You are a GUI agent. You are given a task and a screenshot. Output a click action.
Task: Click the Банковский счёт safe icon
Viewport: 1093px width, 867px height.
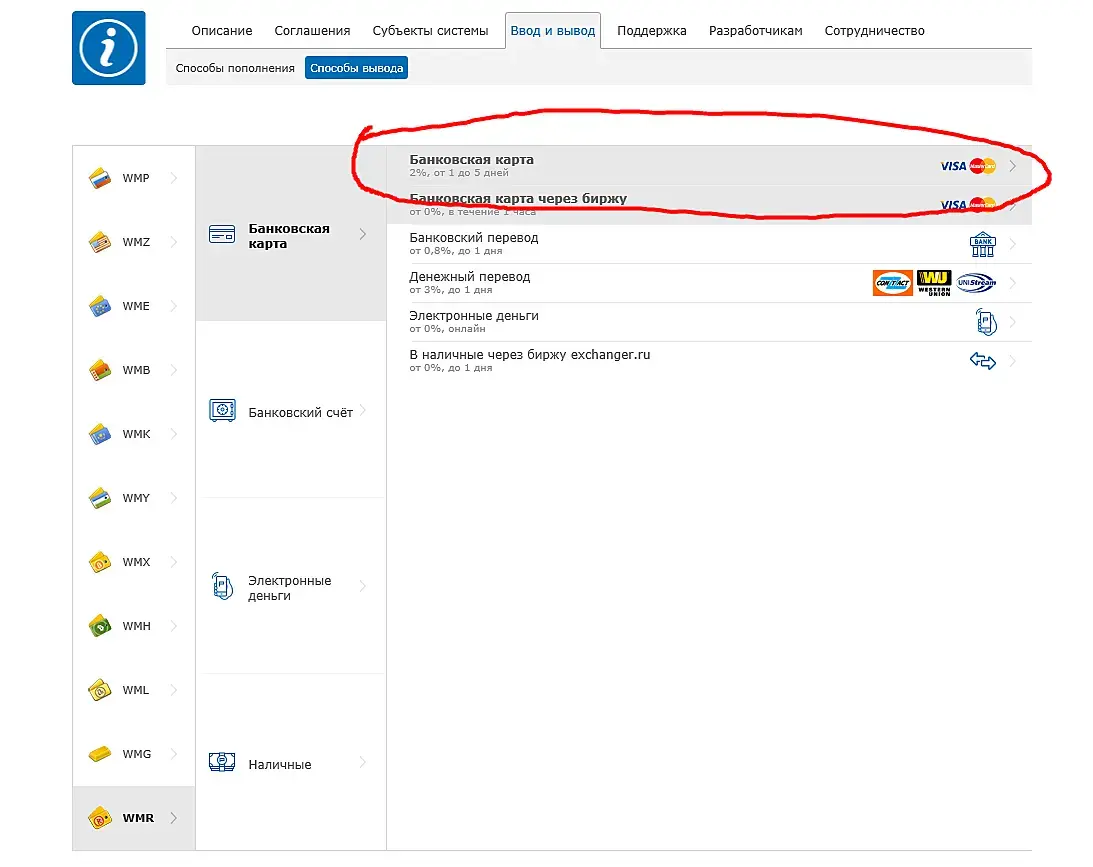click(x=222, y=411)
